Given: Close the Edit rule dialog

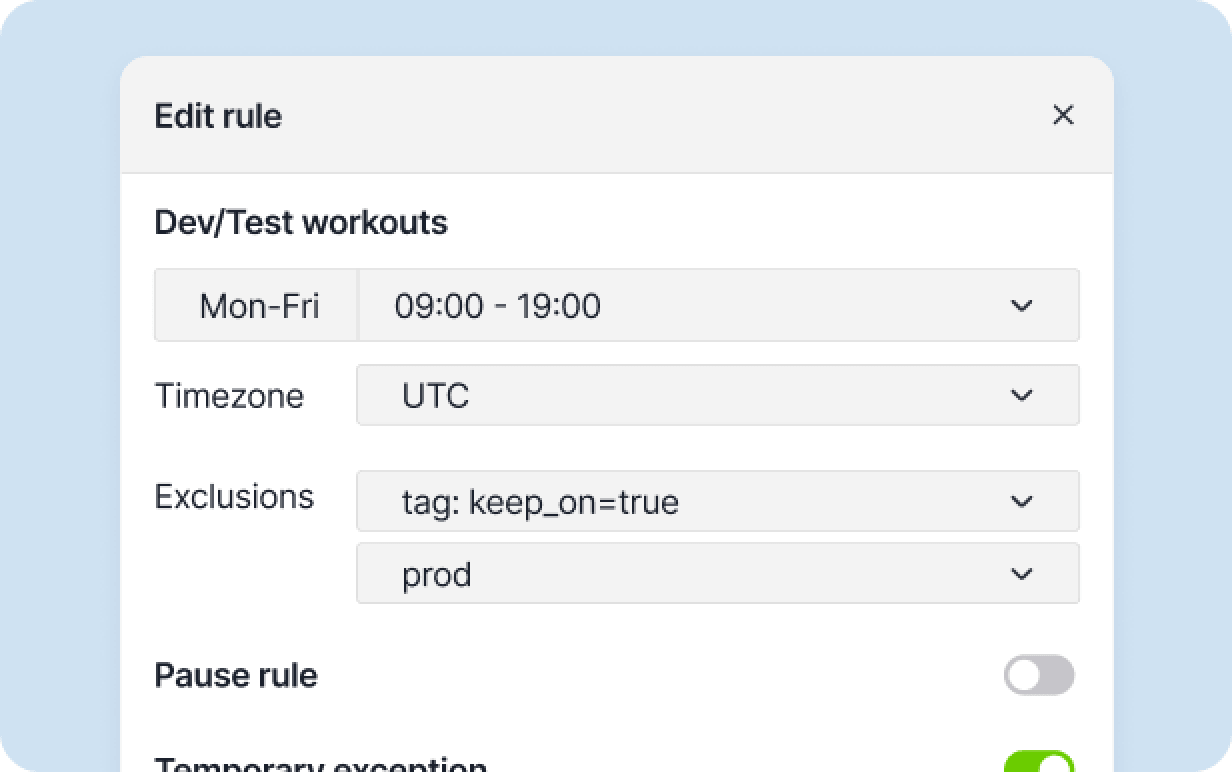Looking at the screenshot, I should click(x=1063, y=115).
